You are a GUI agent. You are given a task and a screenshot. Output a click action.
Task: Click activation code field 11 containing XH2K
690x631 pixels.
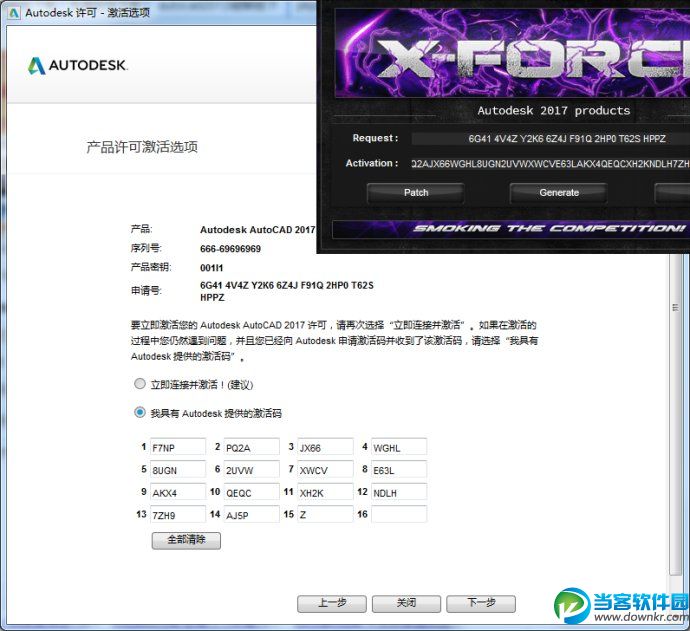pos(325,492)
